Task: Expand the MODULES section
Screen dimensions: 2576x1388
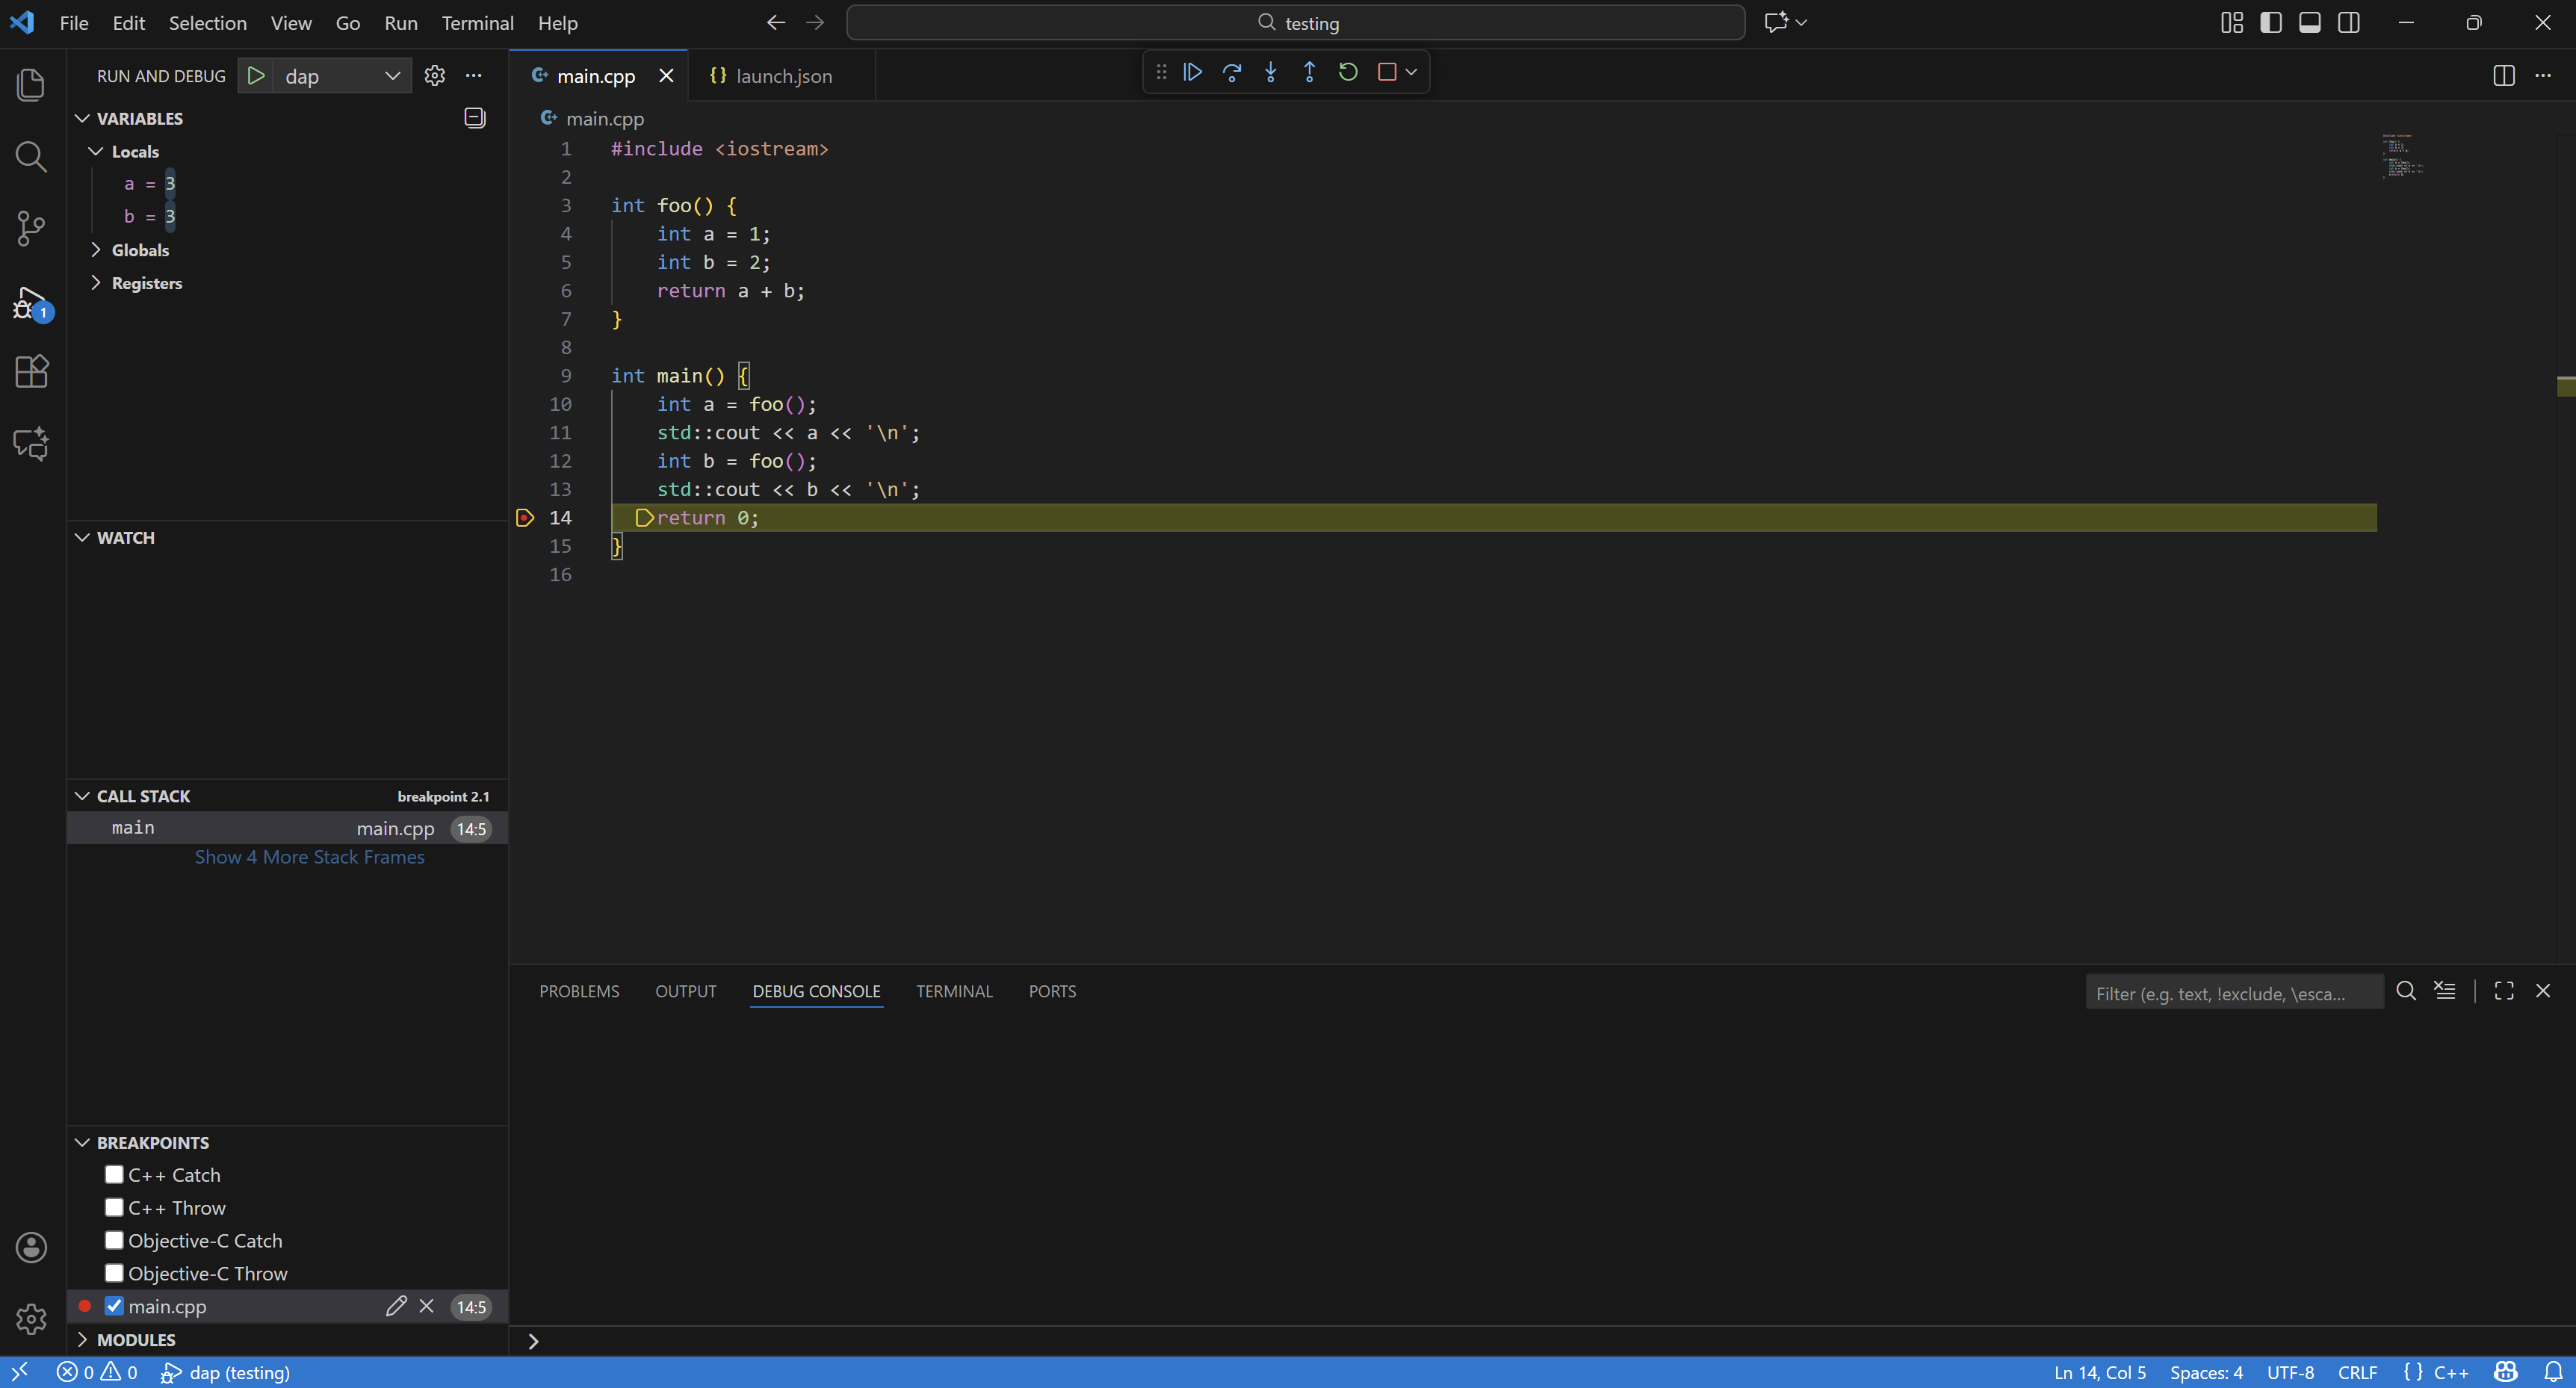Action: 135,1340
